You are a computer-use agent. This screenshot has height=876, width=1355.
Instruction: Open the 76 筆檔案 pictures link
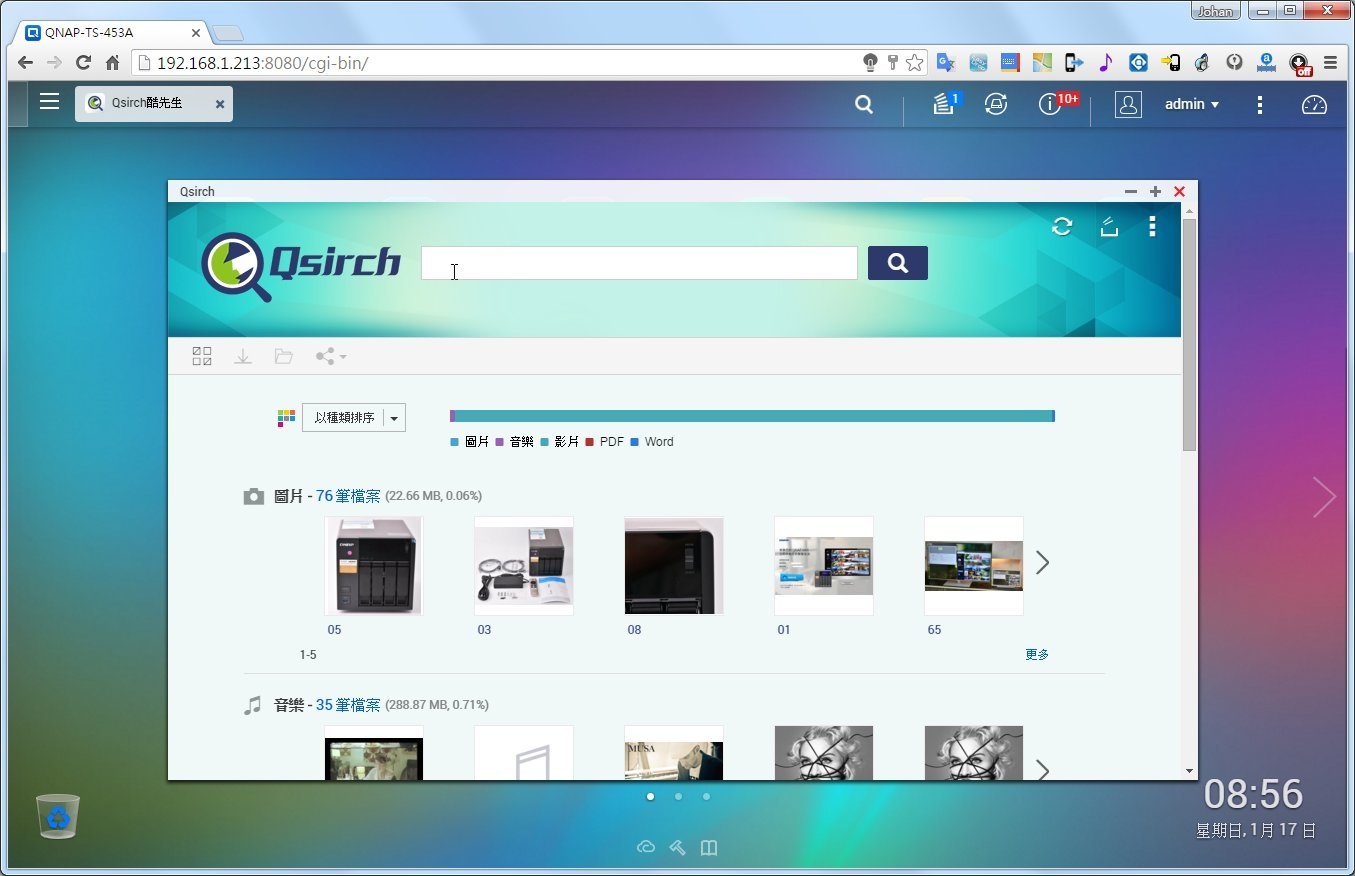(x=348, y=496)
